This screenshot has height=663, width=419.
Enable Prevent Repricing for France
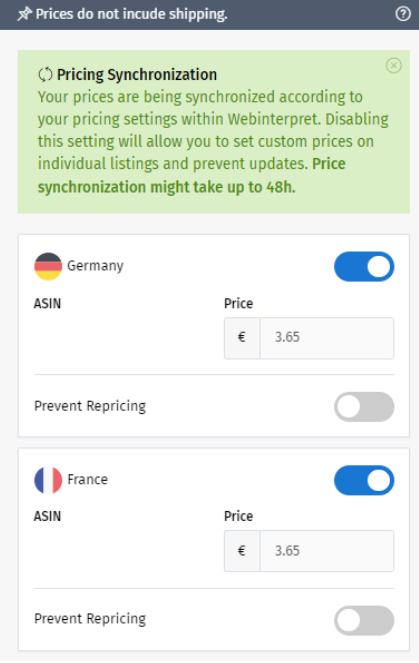pos(364,620)
